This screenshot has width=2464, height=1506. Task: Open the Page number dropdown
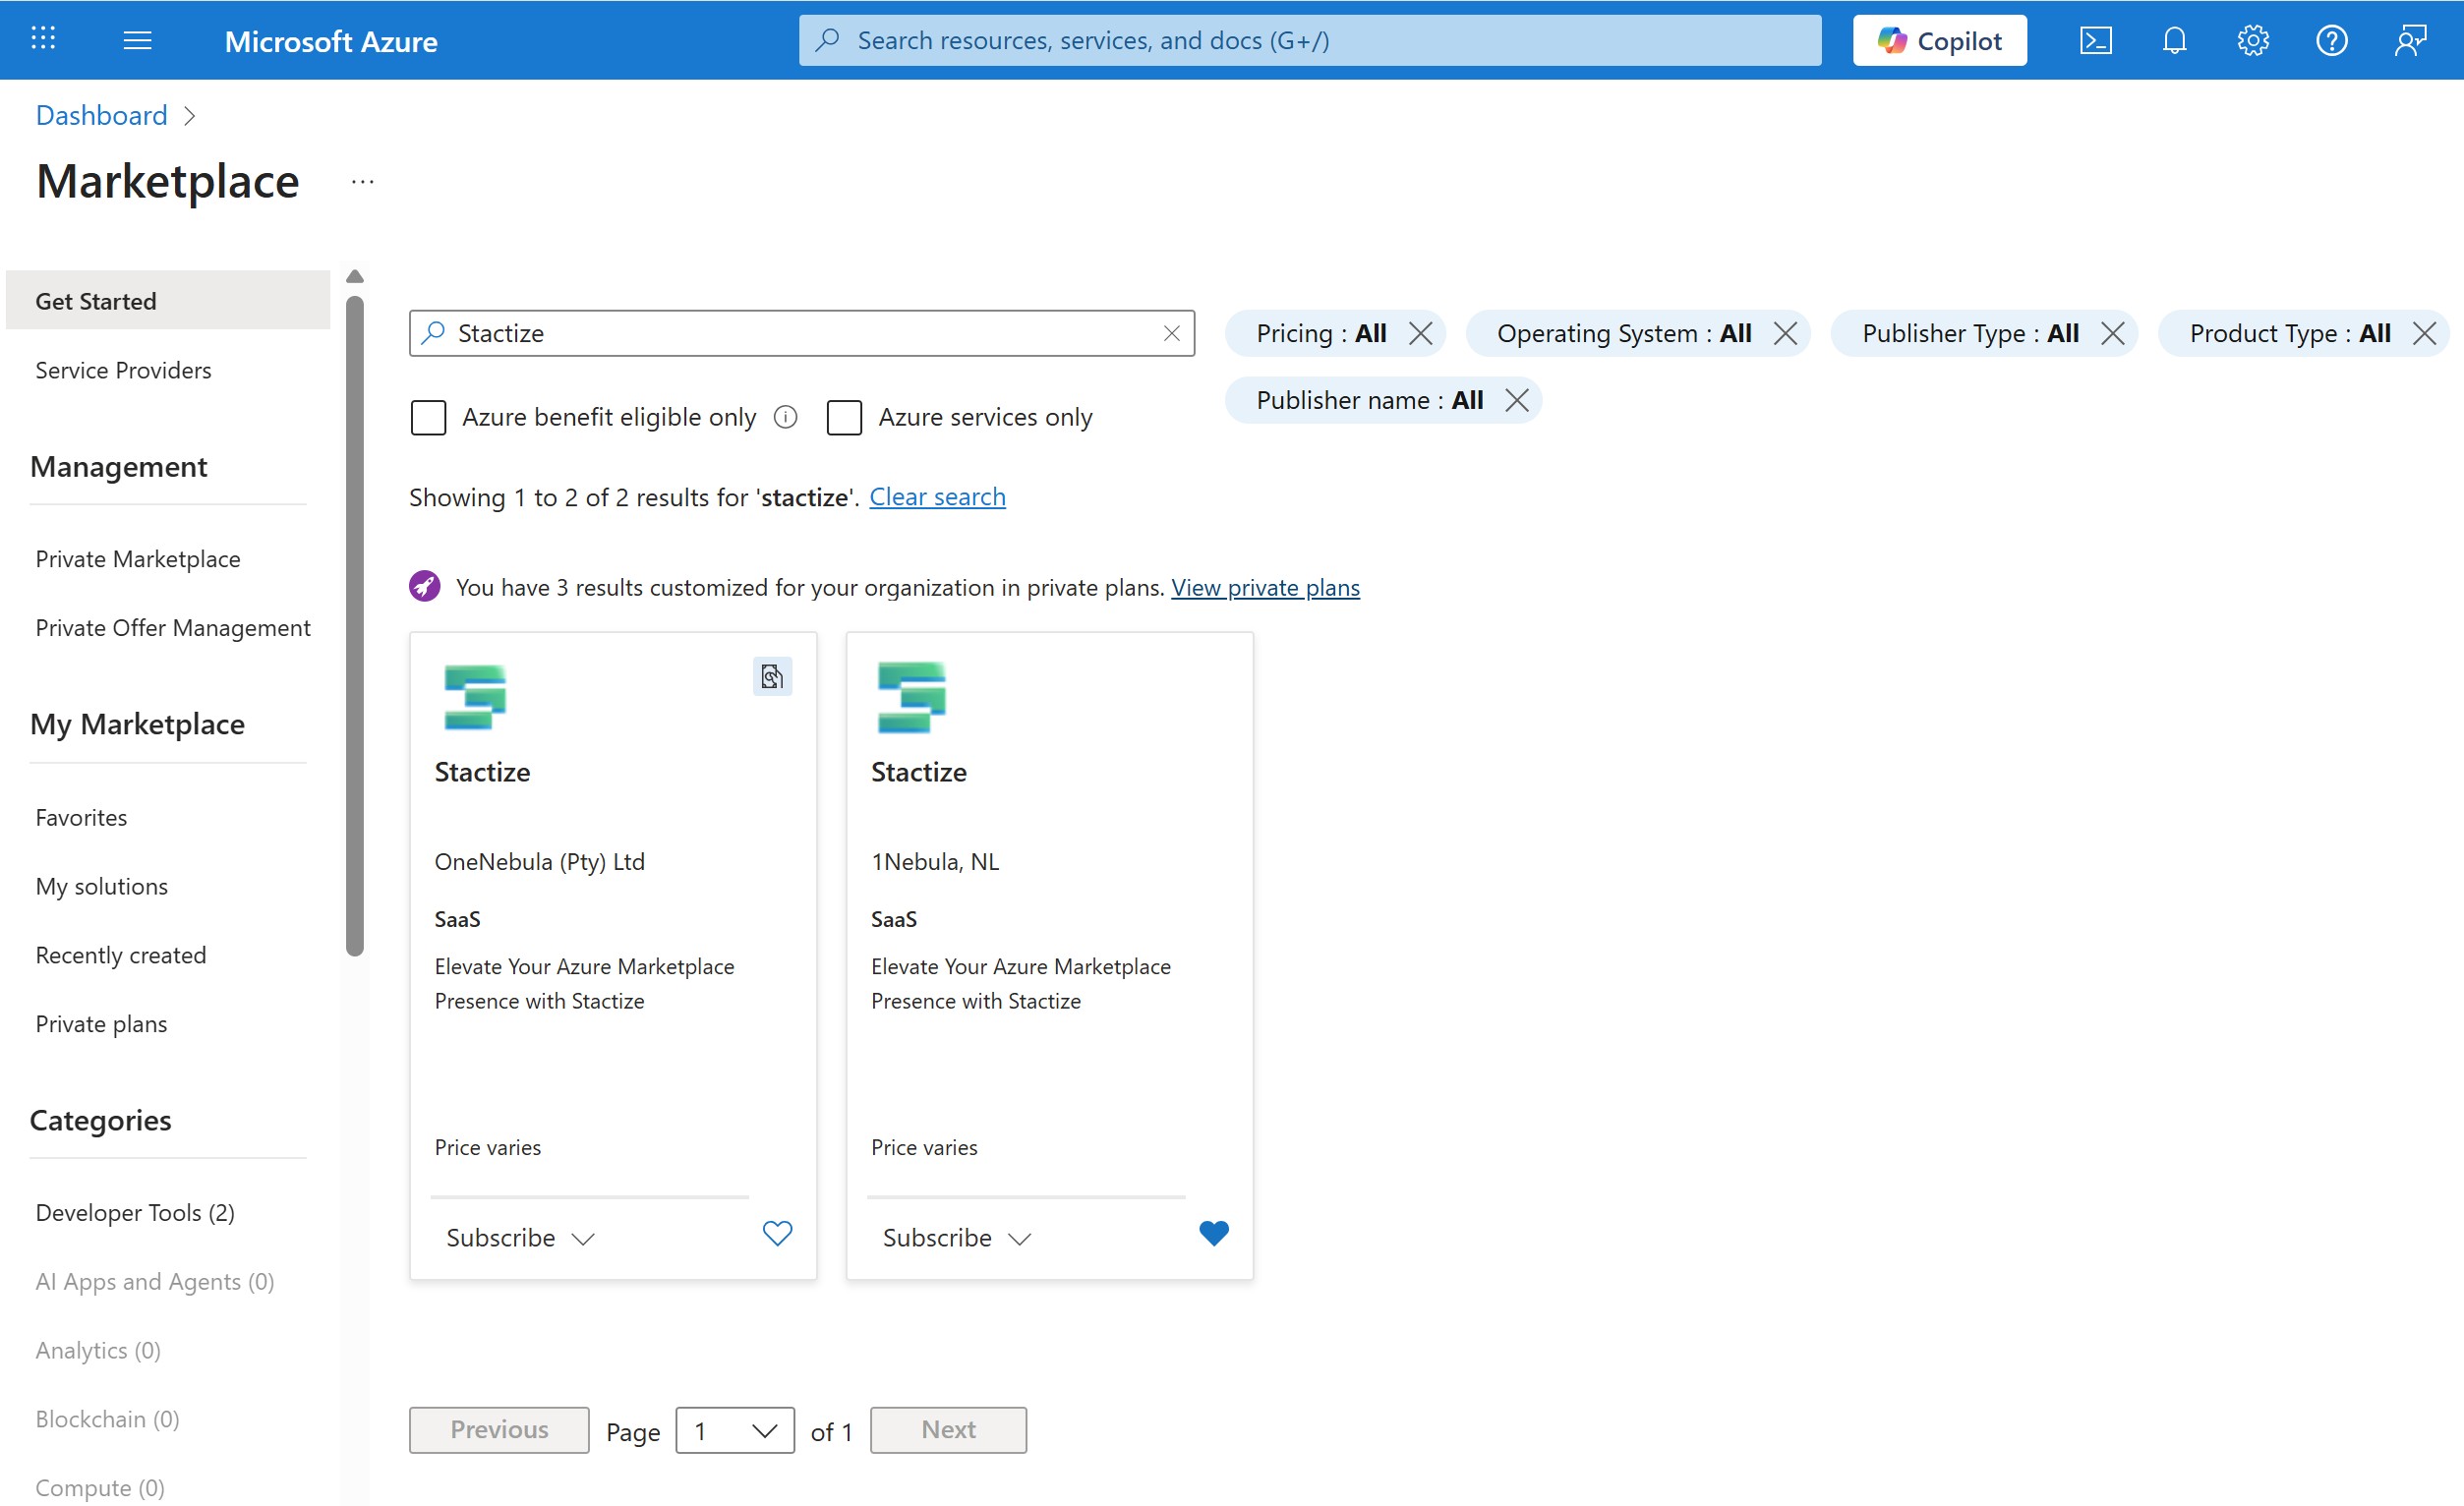[735, 1431]
